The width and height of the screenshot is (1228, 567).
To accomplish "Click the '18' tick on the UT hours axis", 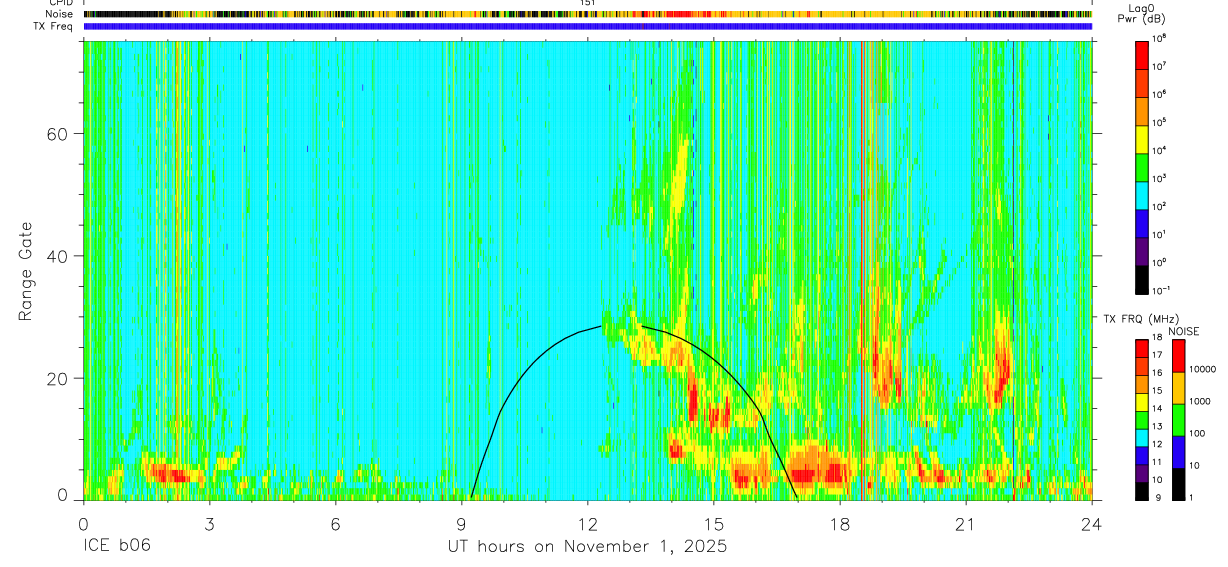I will (840, 525).
